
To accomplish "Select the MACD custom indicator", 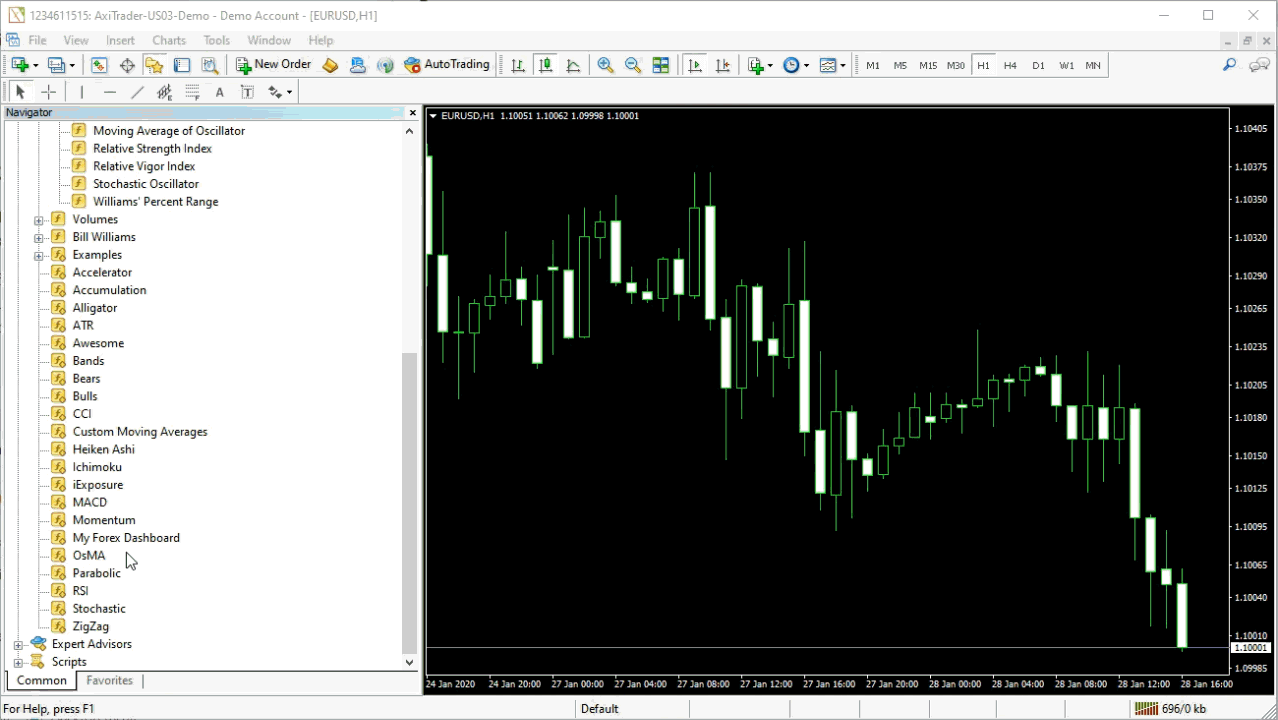I will click(x=90, y=502).
